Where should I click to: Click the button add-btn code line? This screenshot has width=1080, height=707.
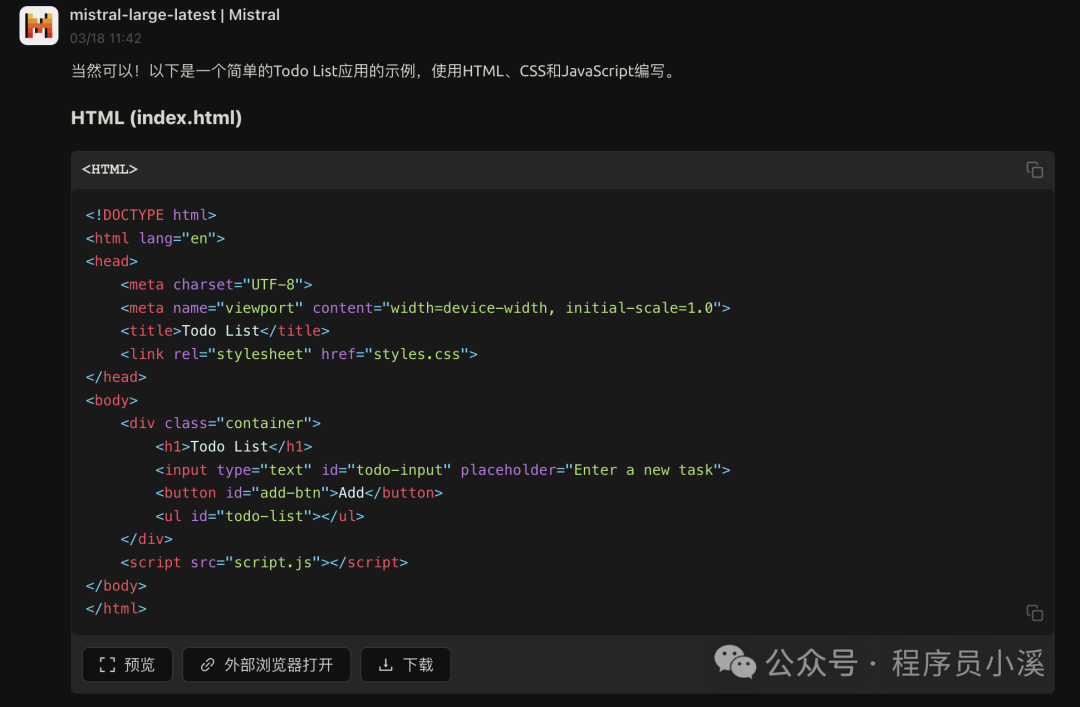(x=299, y=493)
